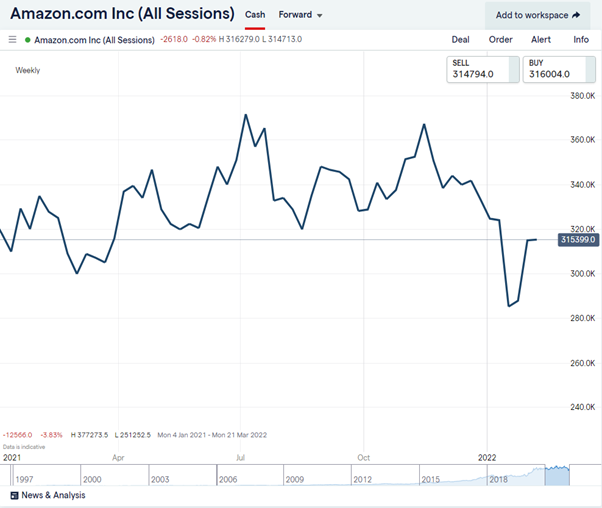
Task: Click the -2618.0 change value
Action: tap(174, 39)
